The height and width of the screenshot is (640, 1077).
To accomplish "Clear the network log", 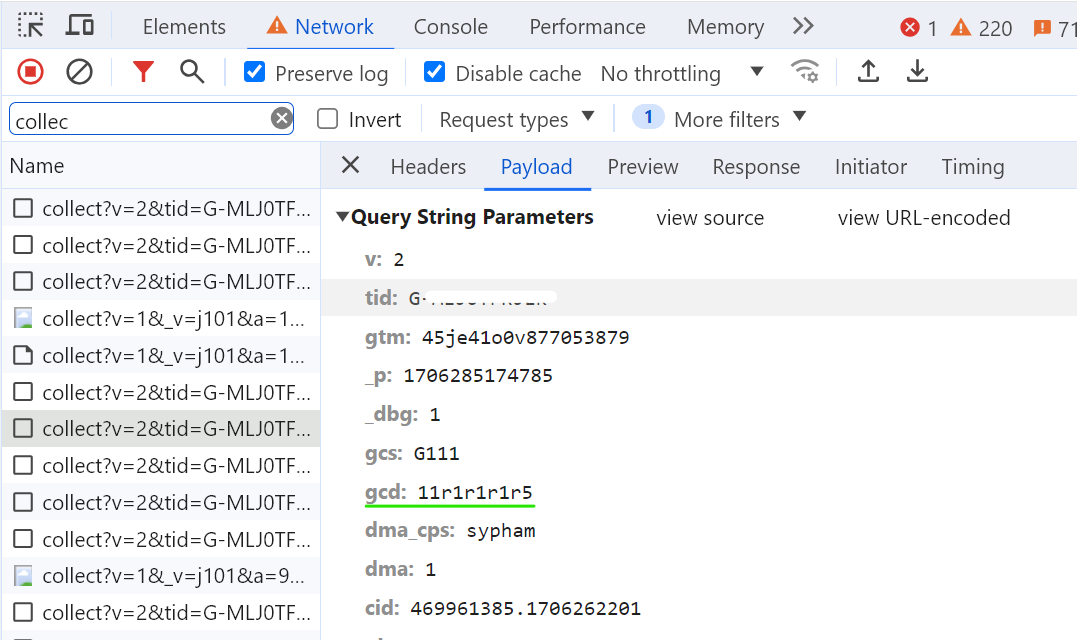I will click(x=79, y=72).
